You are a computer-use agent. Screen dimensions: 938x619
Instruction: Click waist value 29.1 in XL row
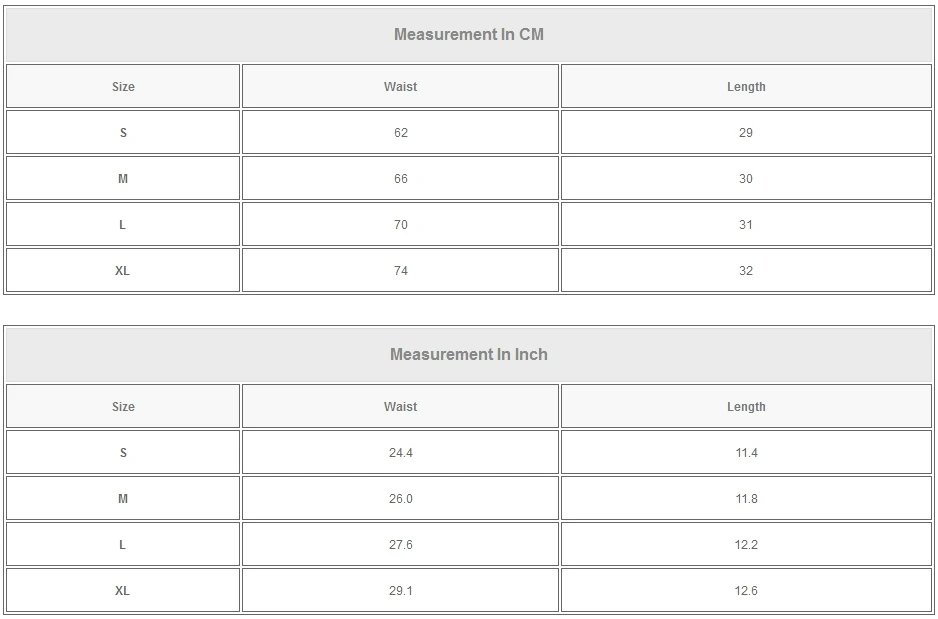(x=400, y=591)
